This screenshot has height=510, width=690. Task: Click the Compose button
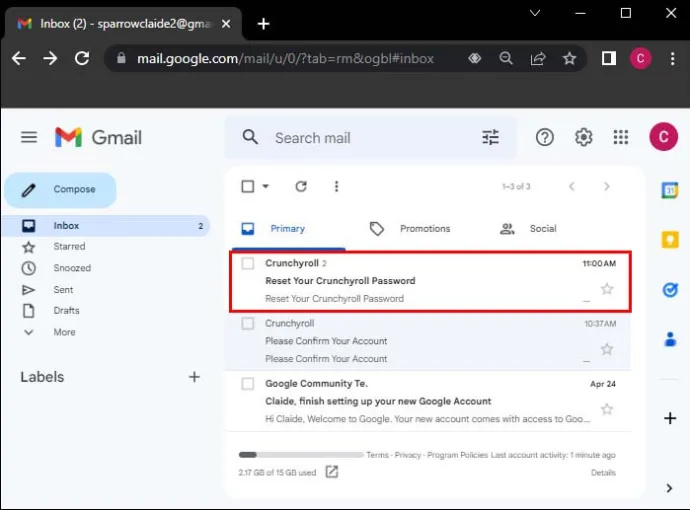tap(61, 190)
